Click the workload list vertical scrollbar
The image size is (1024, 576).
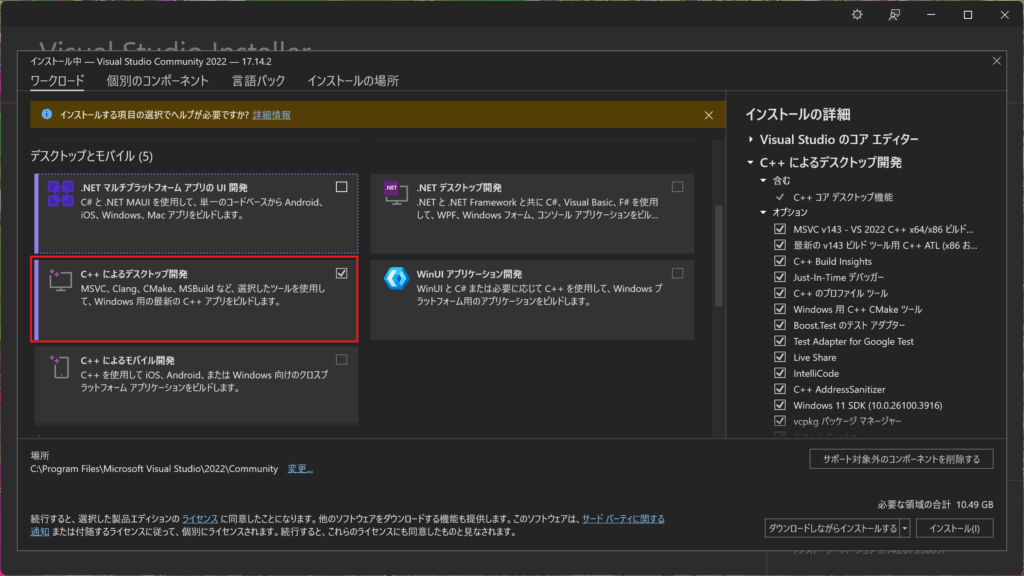[x=718, y=256]
